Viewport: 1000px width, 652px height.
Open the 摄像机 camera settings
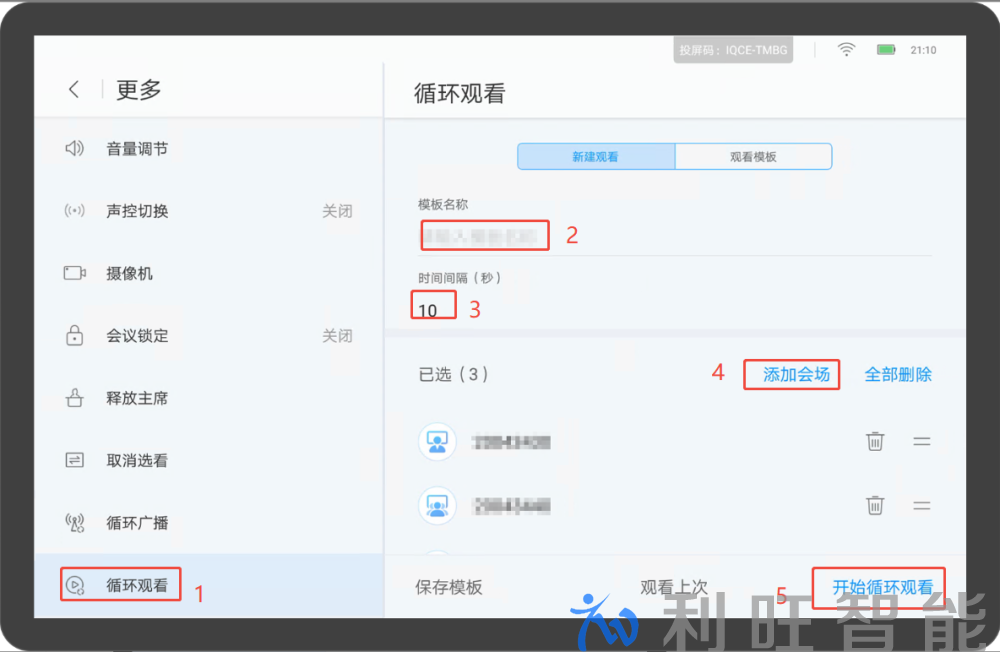point(209,273)
